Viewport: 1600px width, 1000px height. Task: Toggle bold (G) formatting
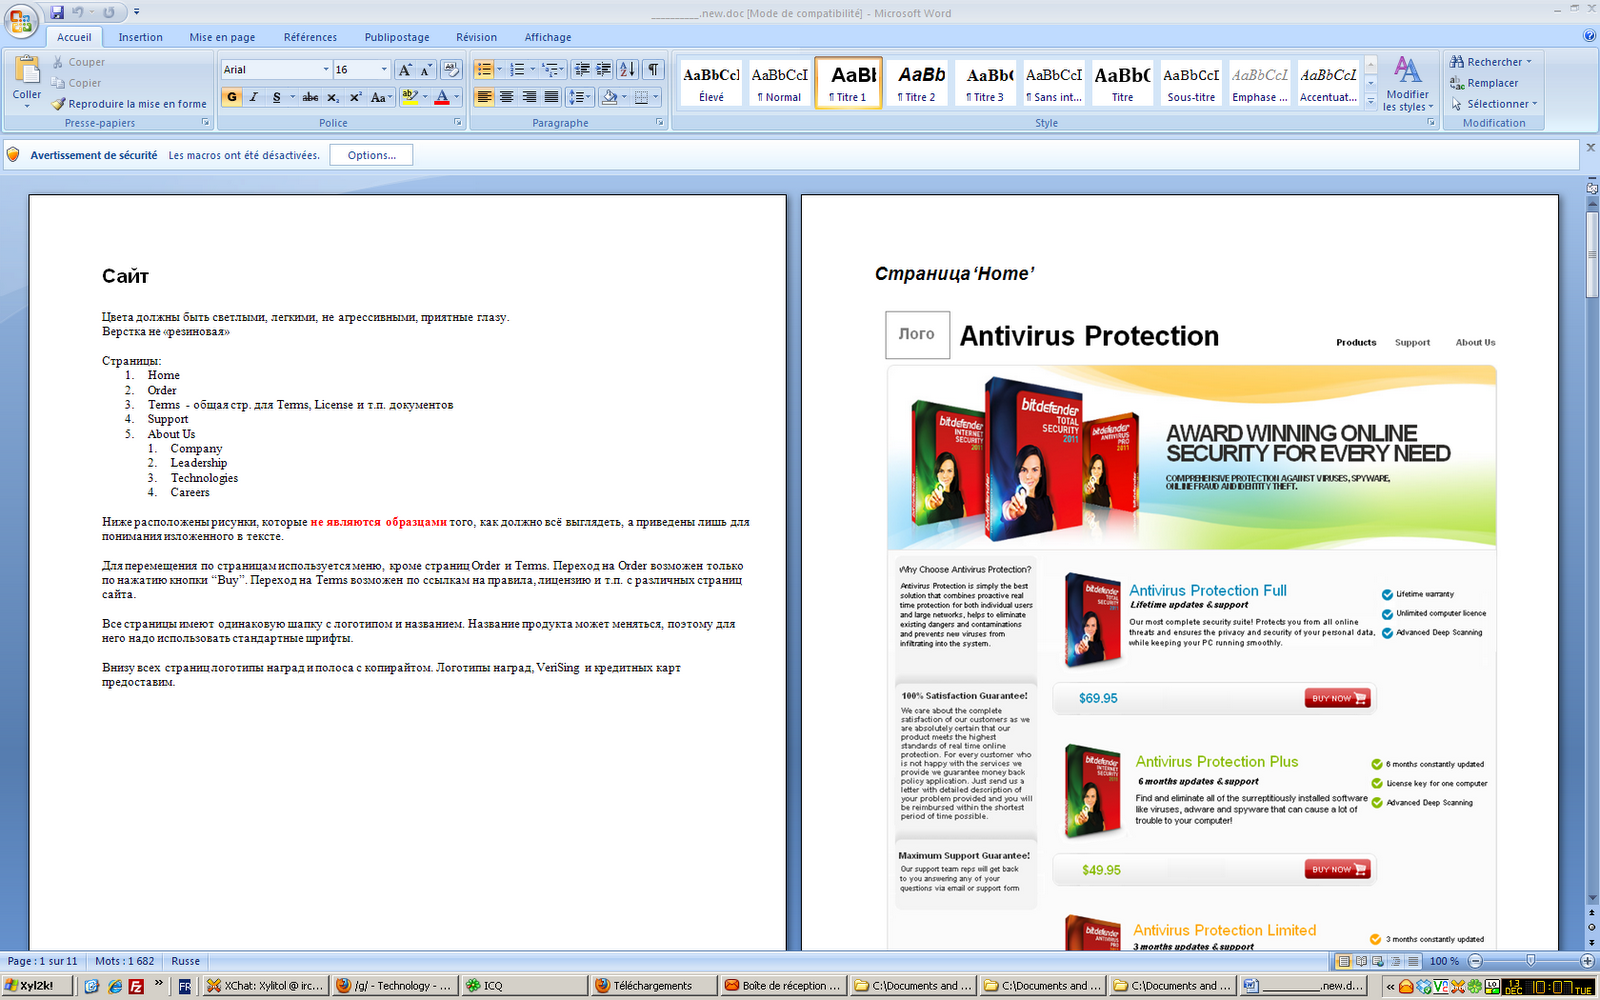232,97
